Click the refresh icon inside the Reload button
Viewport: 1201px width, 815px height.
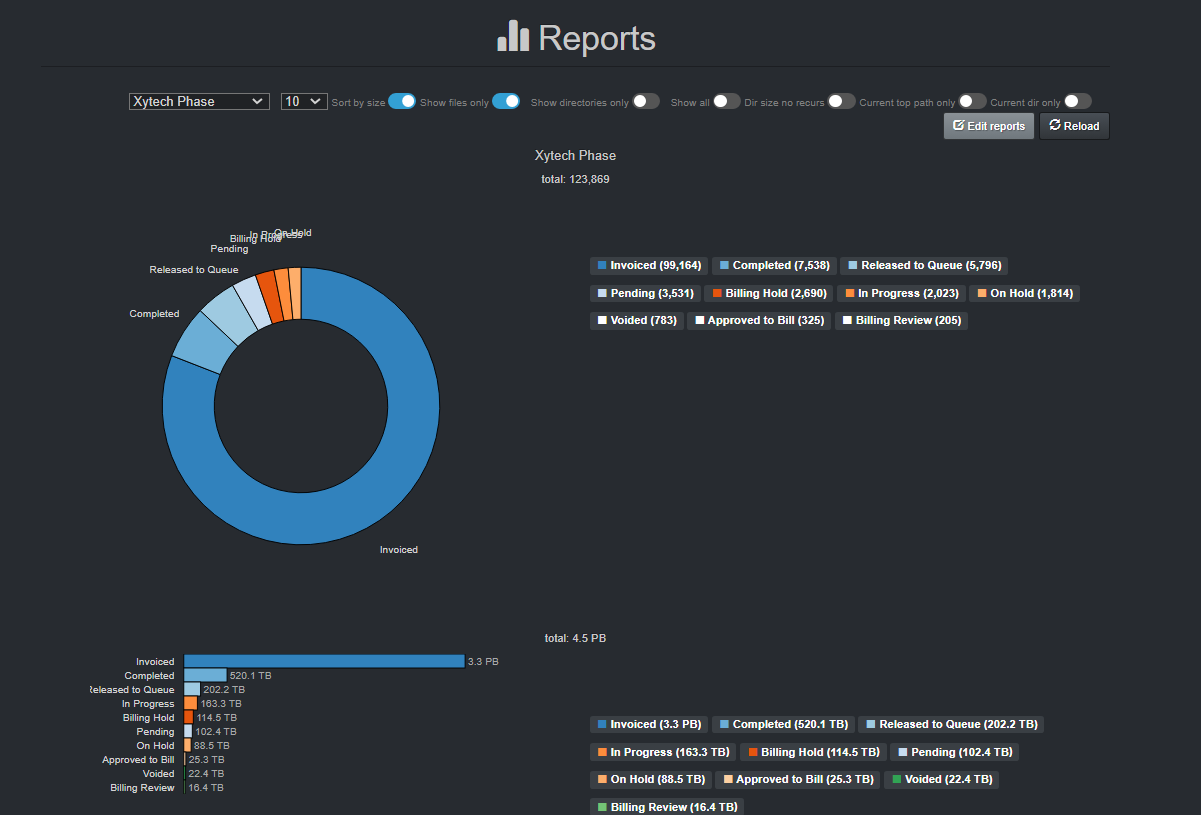(x=1054, y=125)
